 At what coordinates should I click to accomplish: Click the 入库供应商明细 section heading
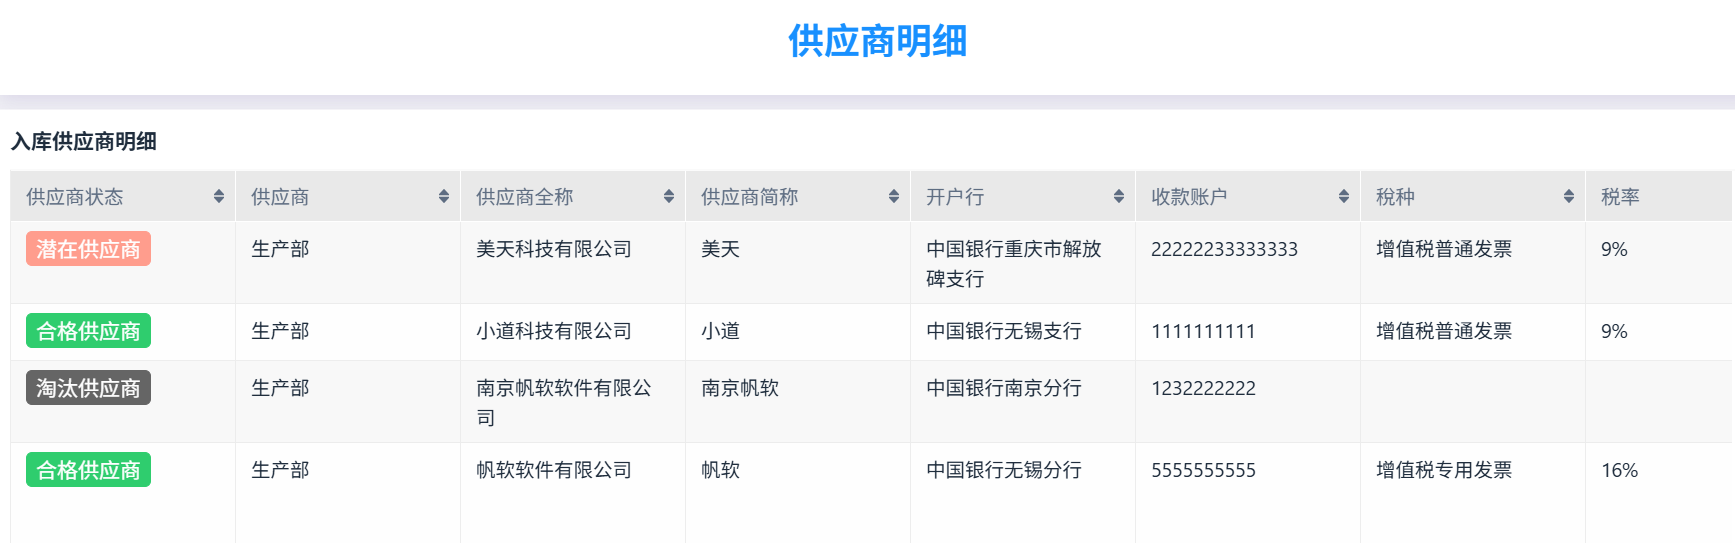click(84, 141)
